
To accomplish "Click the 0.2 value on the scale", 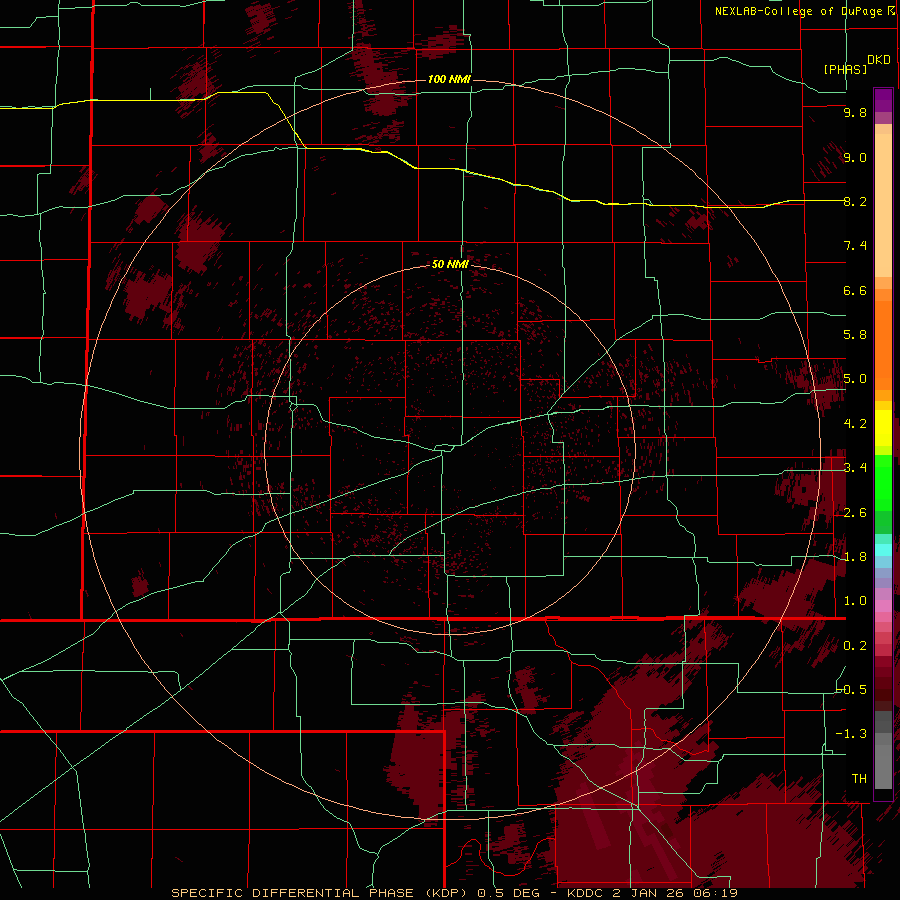I will (x=855, y=646).
